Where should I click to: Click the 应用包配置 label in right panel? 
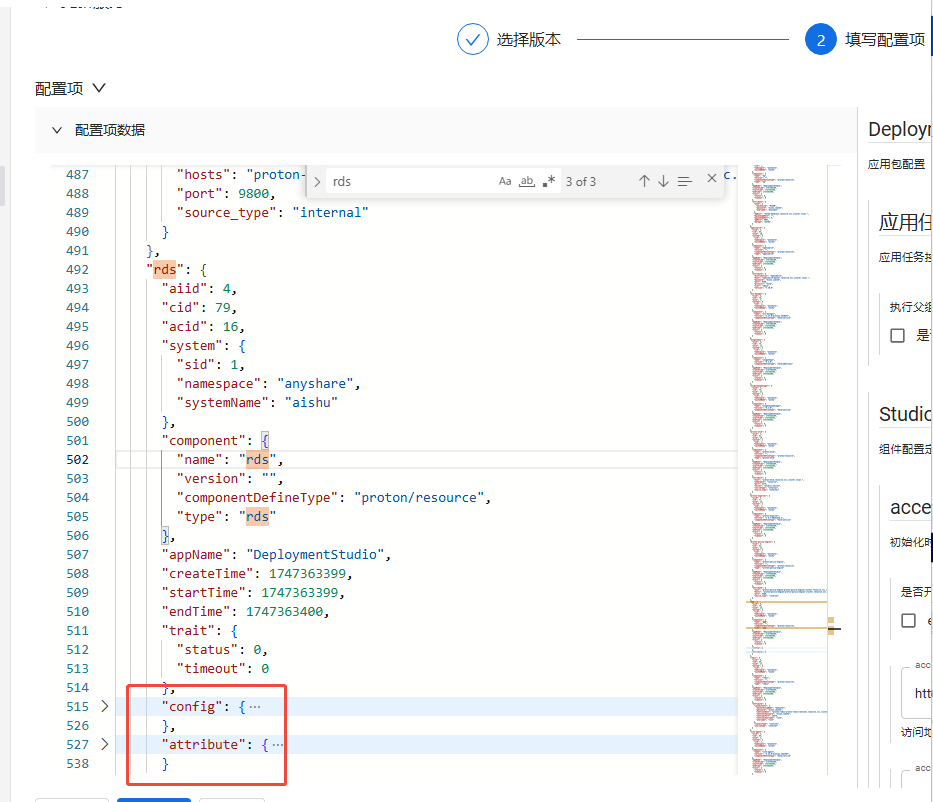tap(896, 164)
